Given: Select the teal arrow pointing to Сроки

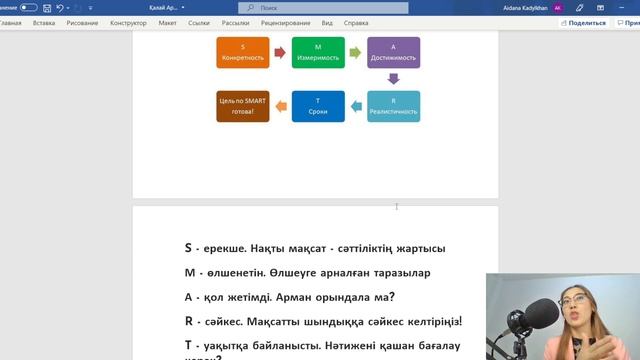Looking at the screenshot, I should tap(356, 106).
